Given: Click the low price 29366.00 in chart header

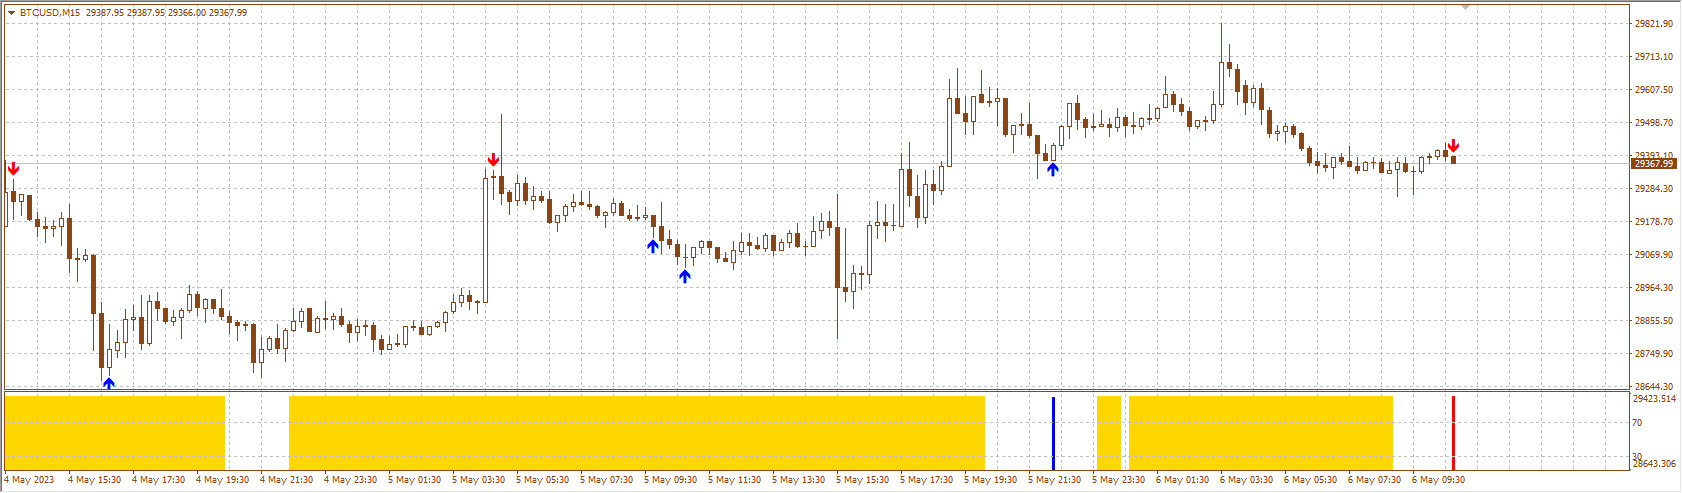Looking at the screenshot, I should [186, 13].
